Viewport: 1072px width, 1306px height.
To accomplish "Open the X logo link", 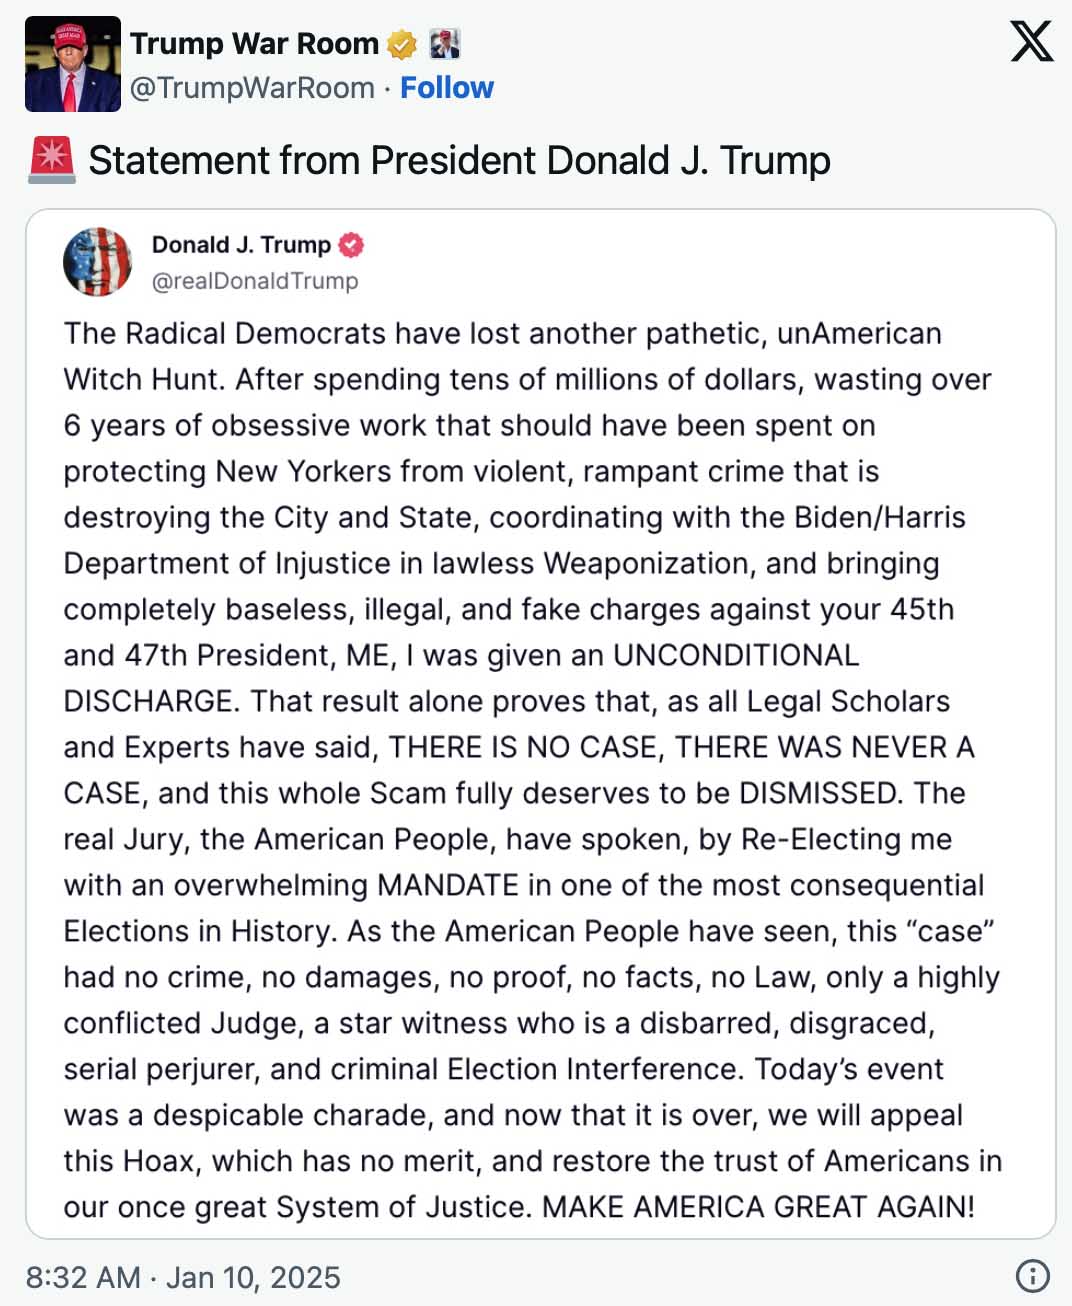I will point(1032,41).
